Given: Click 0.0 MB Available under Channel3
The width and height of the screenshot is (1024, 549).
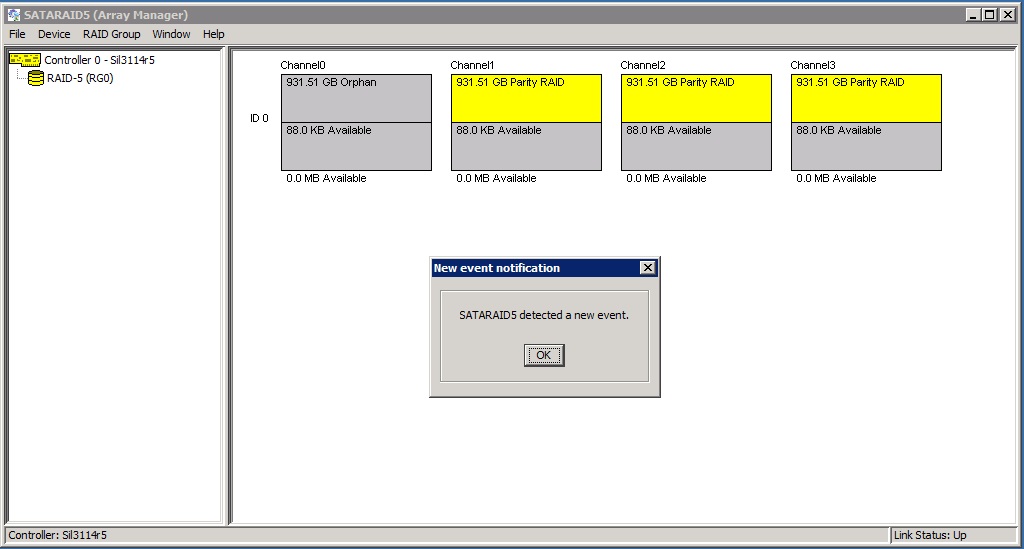Looking at the screenshot, I should 836,178.
